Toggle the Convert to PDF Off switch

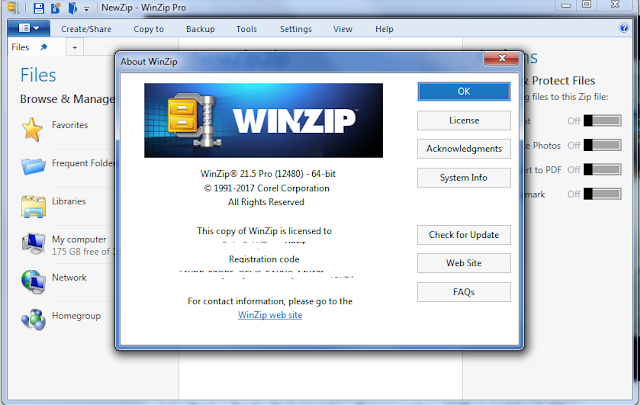coord(602,169)
